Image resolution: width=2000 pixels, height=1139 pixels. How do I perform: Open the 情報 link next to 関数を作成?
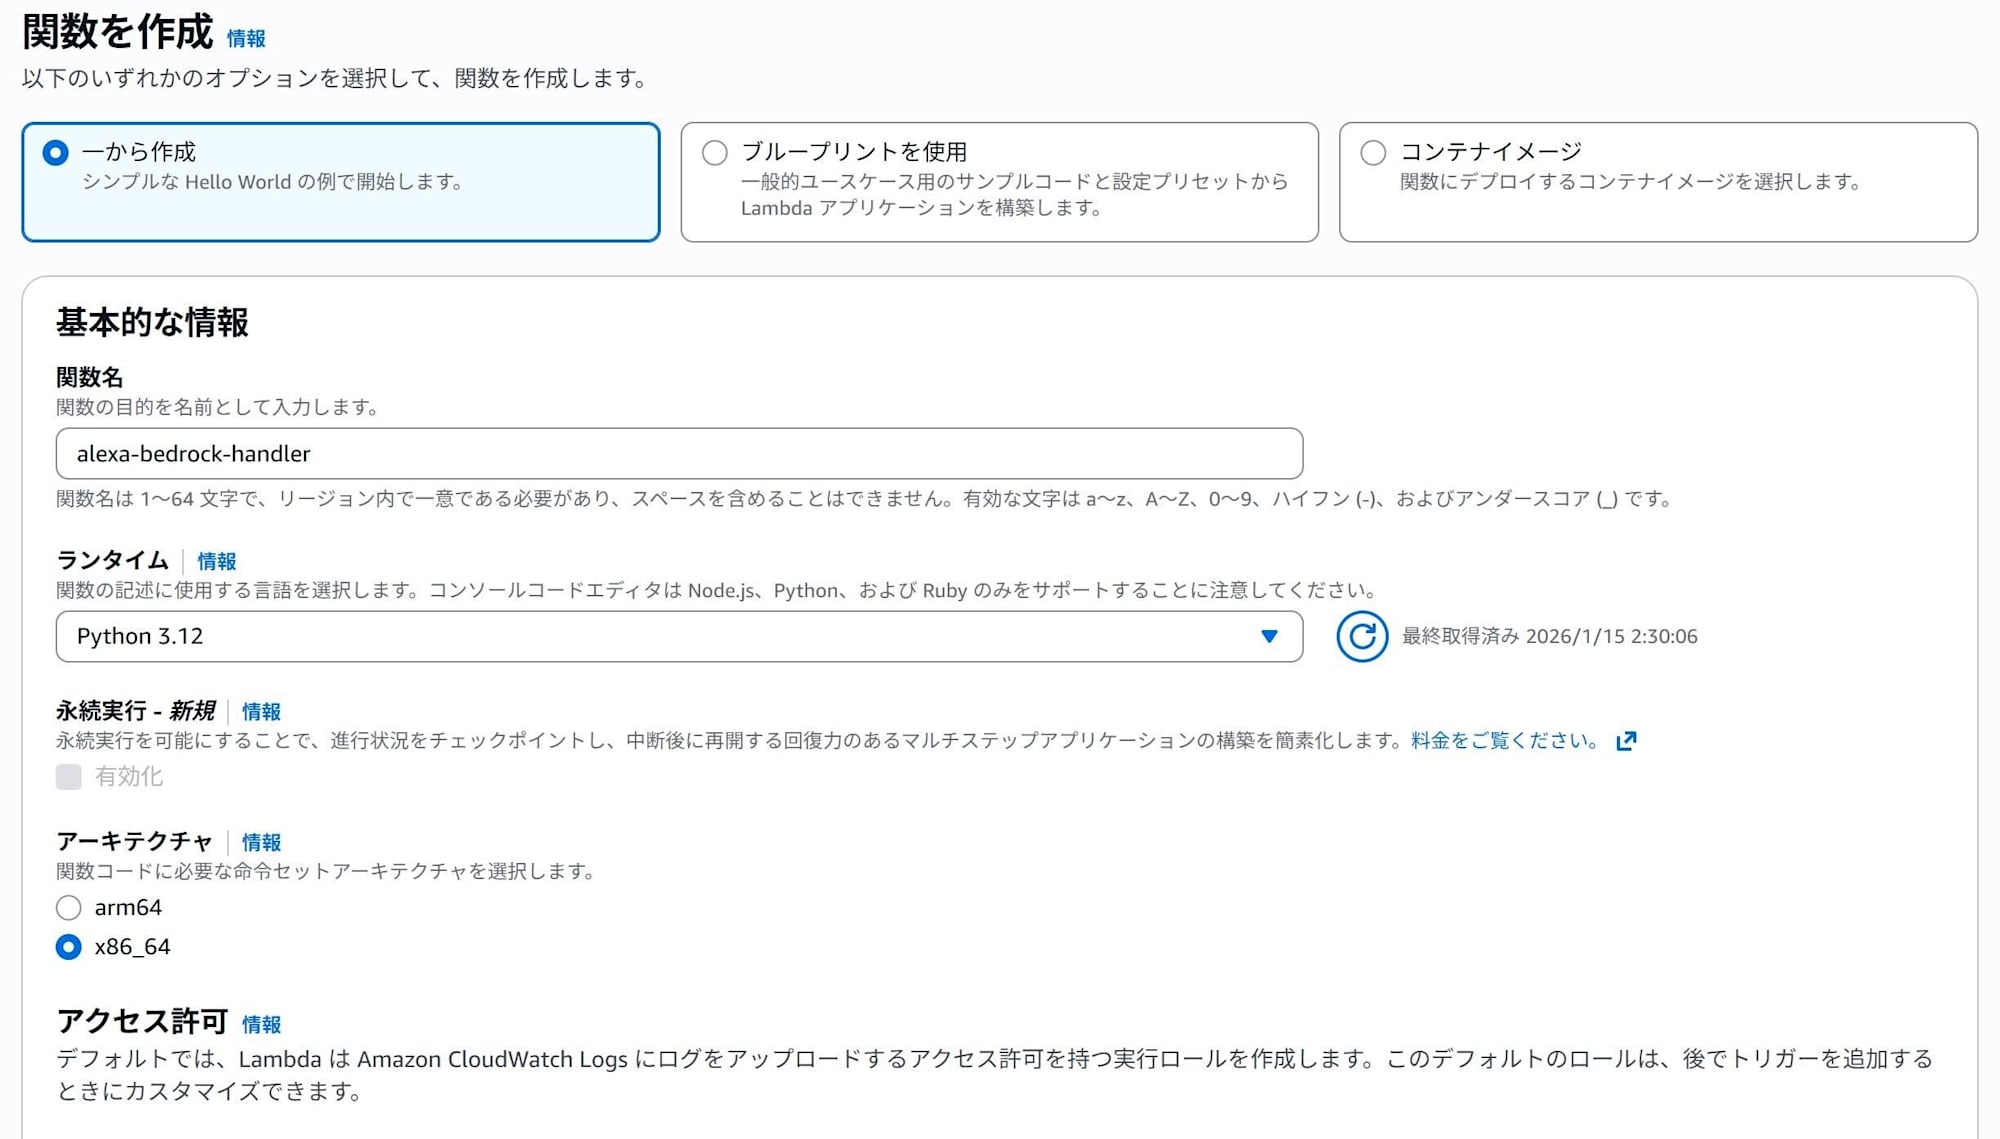[x=246, y=39]
